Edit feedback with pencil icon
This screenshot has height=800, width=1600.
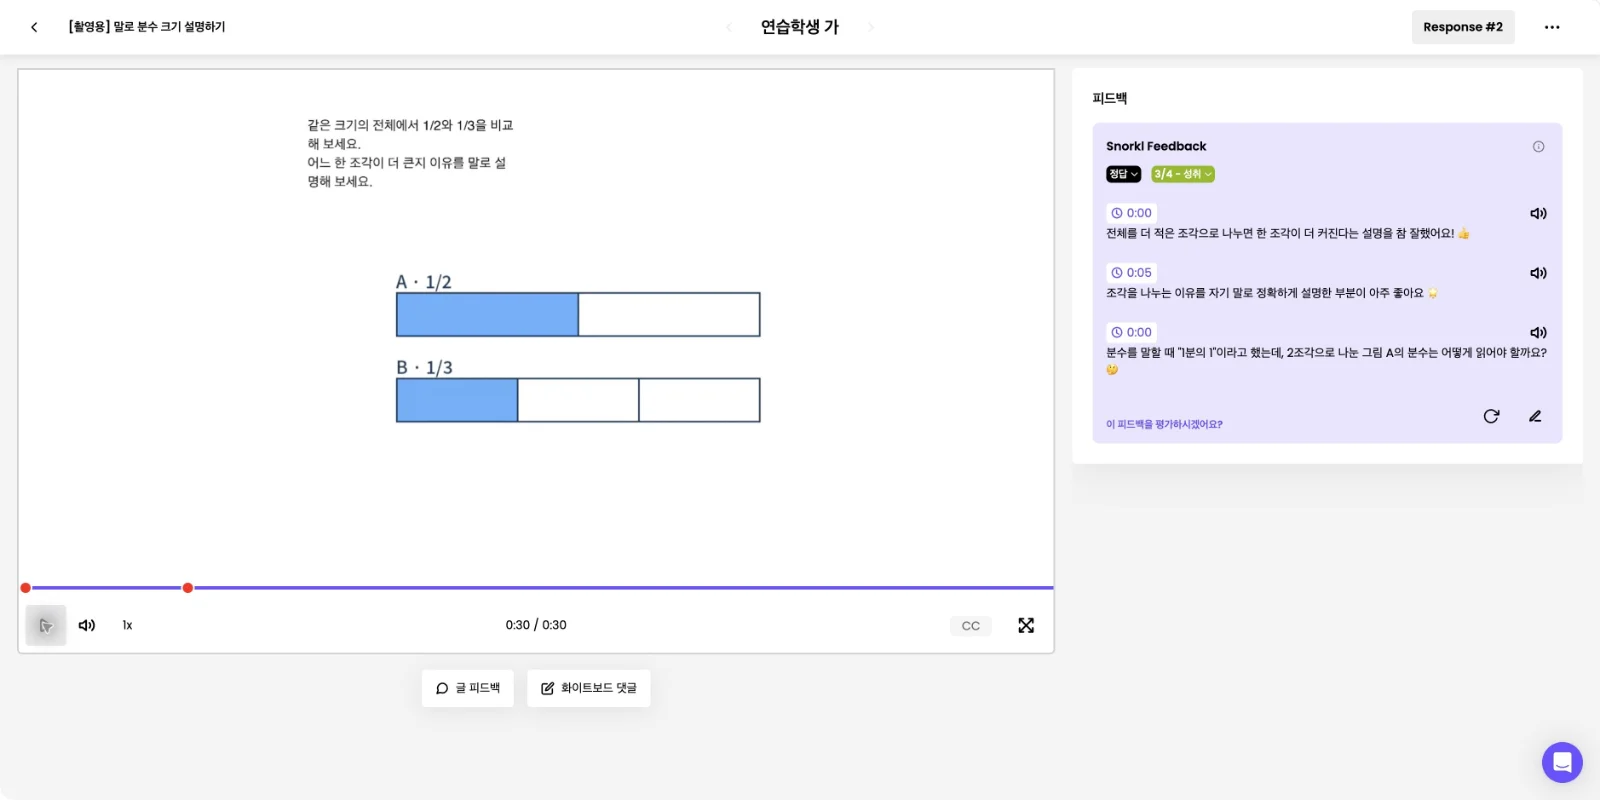point(1535,416)
